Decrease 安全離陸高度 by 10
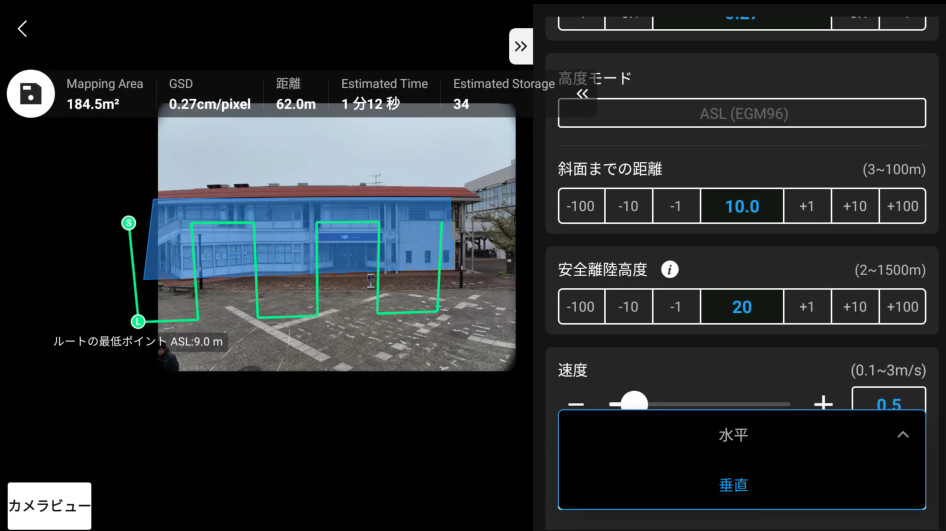The image size is (946, 531). [x=629, y=307]
